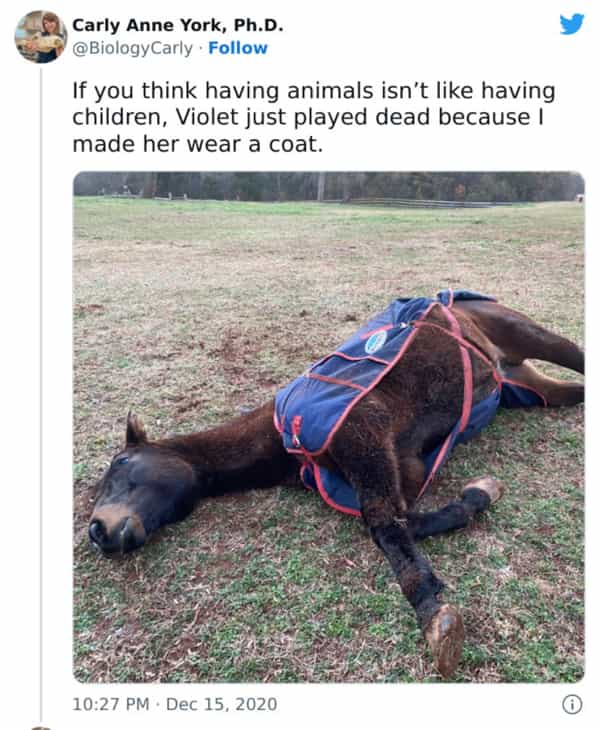Click the Twitter bird logo
This screenshot has width=600, height=730.
coord(572,24)
